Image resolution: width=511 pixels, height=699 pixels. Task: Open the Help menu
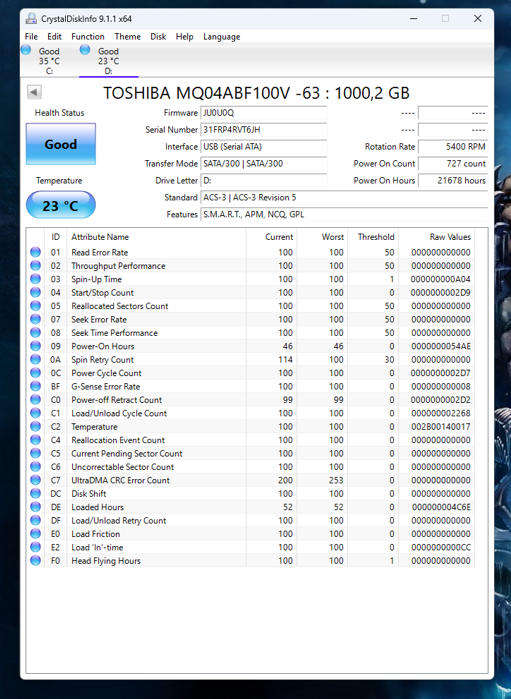[x=185, y=37]
